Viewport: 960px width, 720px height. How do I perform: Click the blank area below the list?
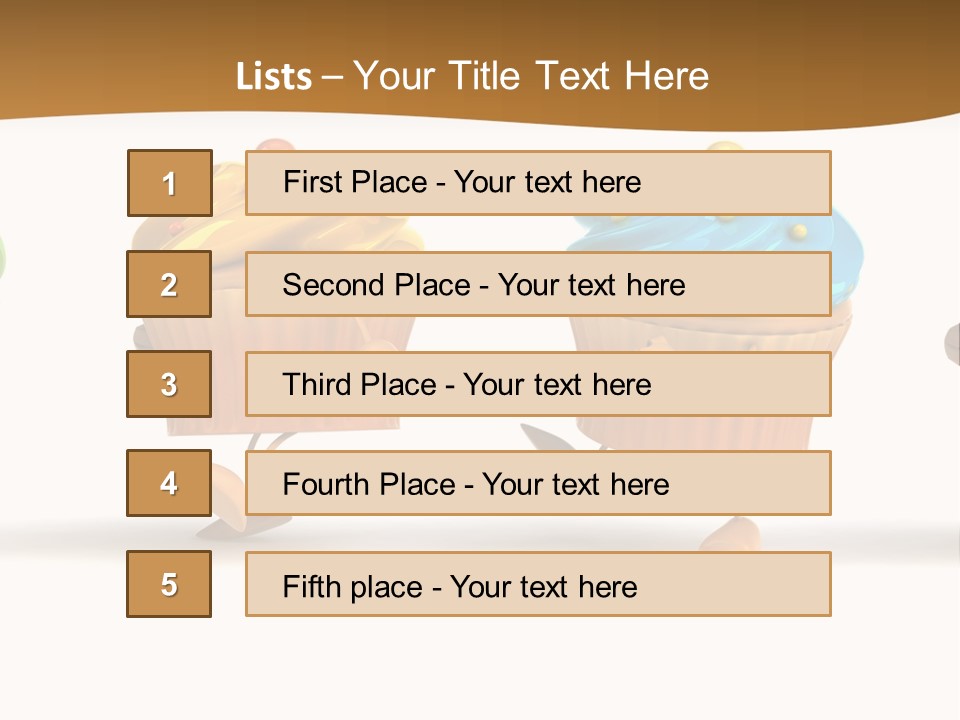tap(480, 668)
